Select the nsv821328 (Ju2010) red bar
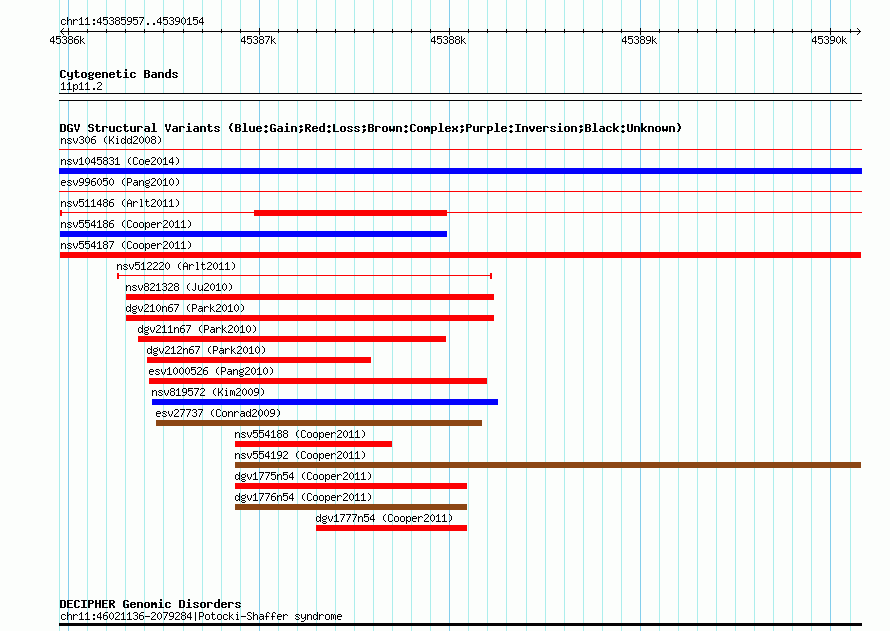 [x=310, y=297]
